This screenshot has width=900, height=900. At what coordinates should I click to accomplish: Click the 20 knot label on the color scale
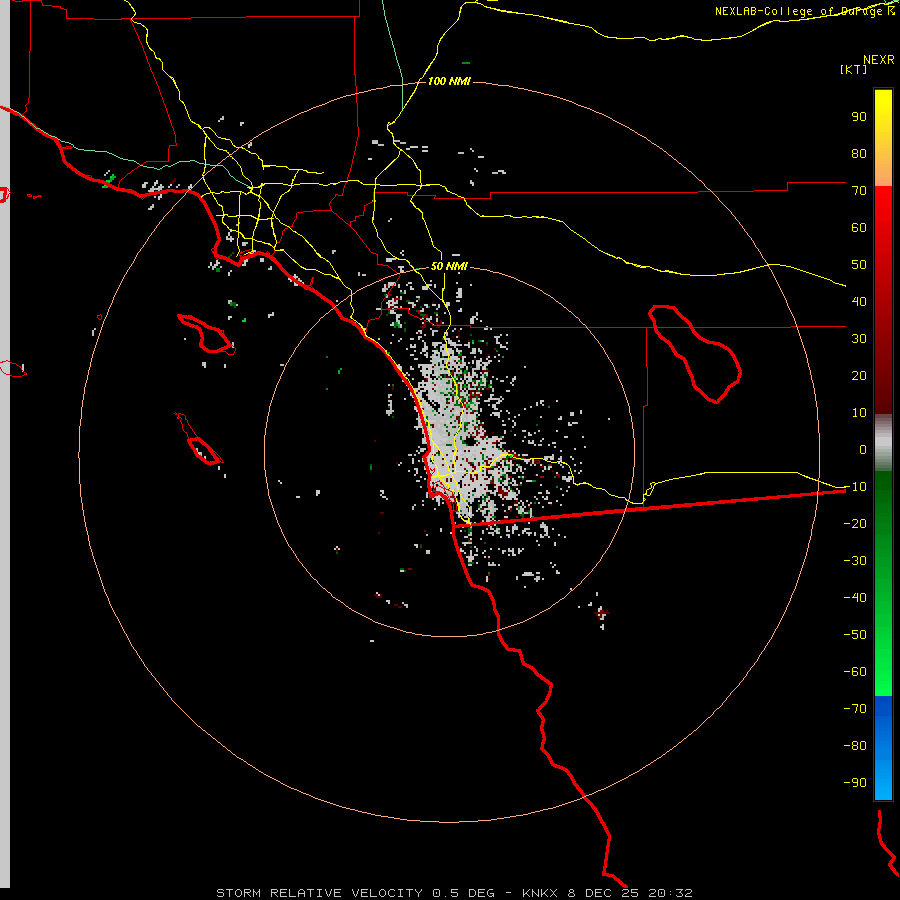pyautogui.click(x=859, y=375)
